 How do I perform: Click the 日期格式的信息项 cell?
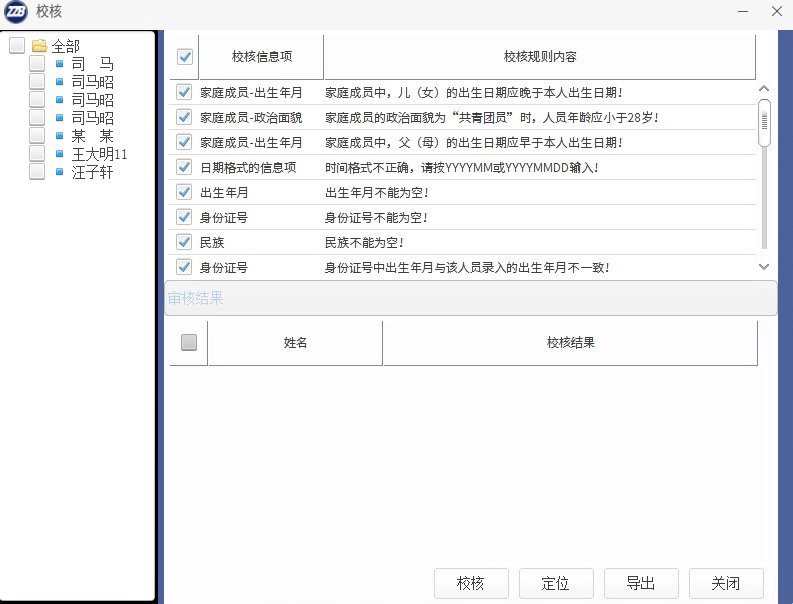click(248, 167)
